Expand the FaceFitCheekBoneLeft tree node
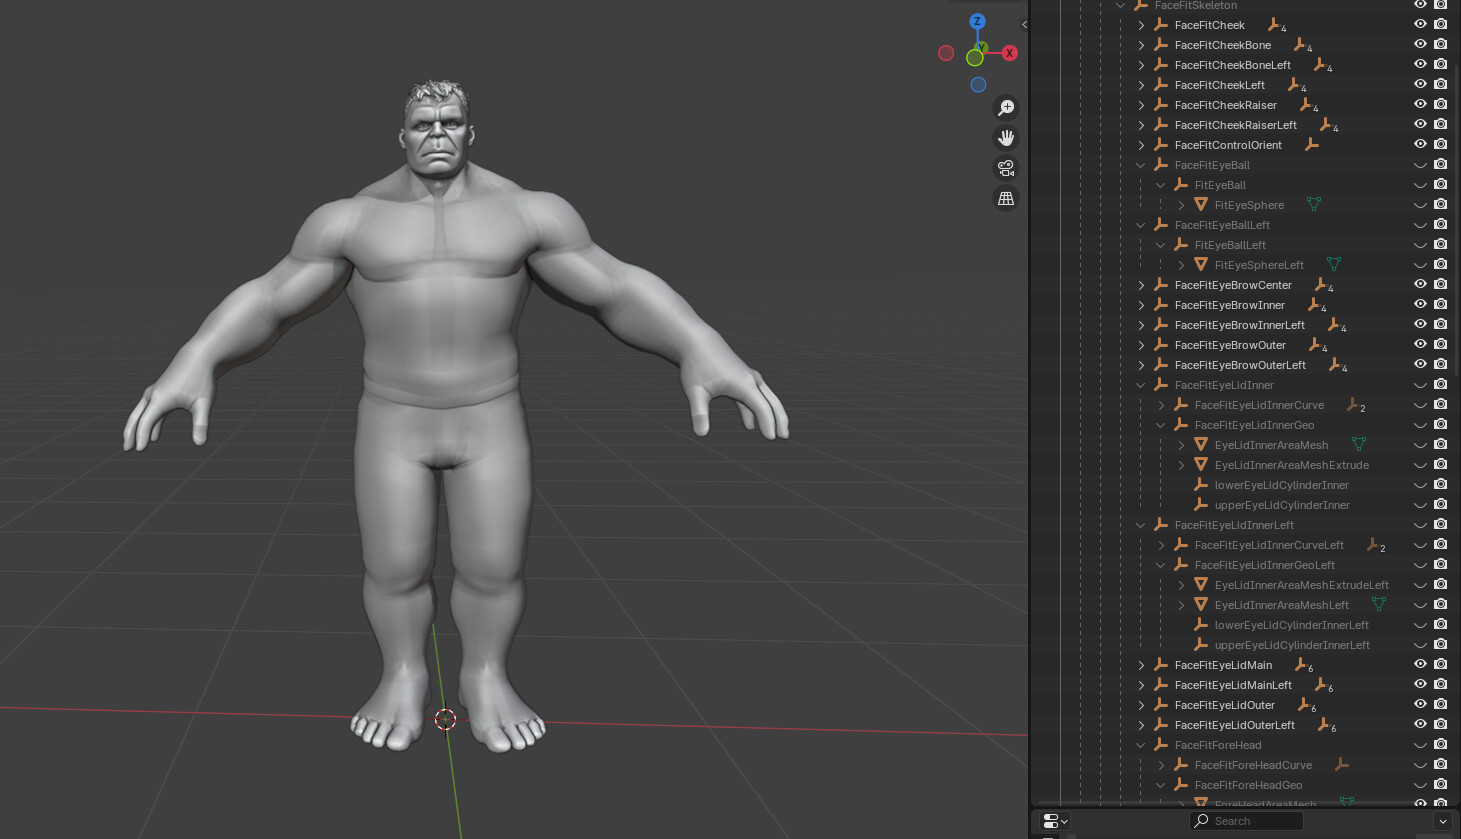The height and width of the screenshot is (839, 1461). click(1141, 65)
